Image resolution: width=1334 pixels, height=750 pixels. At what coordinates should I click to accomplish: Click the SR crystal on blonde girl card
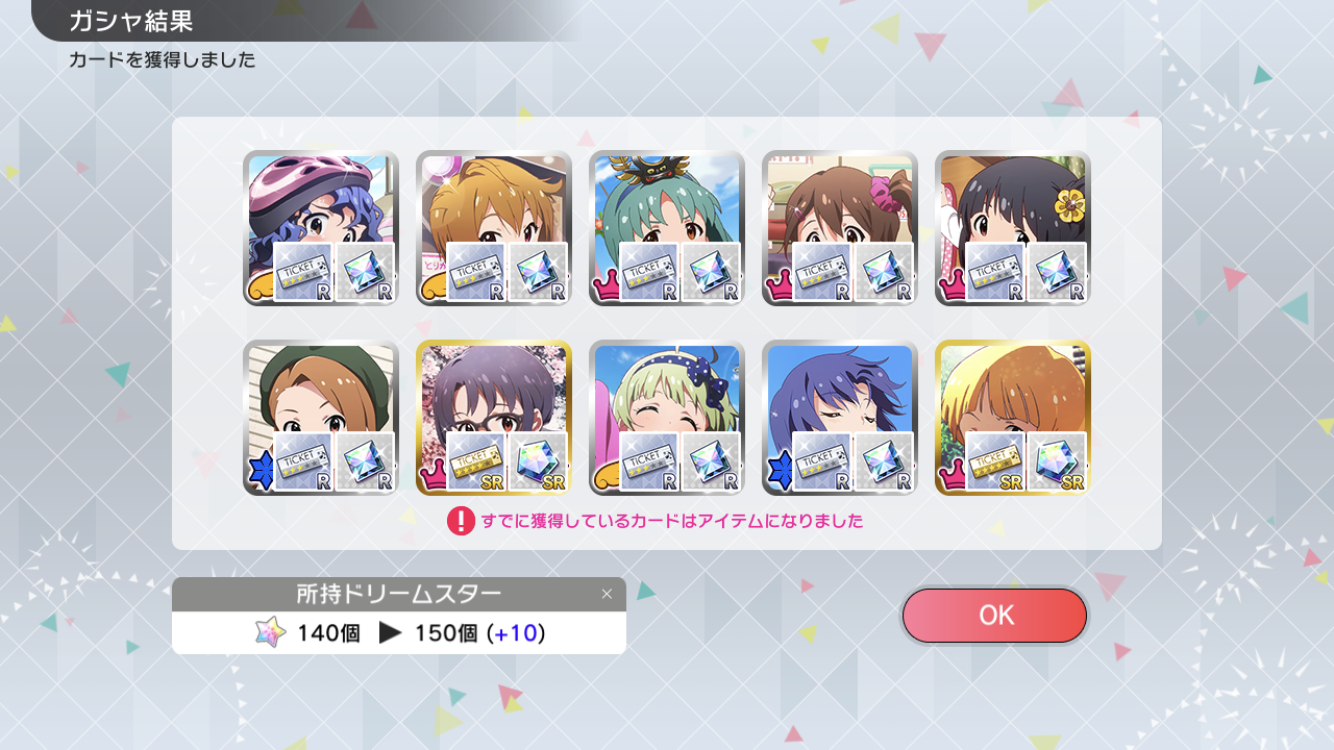[1057, 462]
